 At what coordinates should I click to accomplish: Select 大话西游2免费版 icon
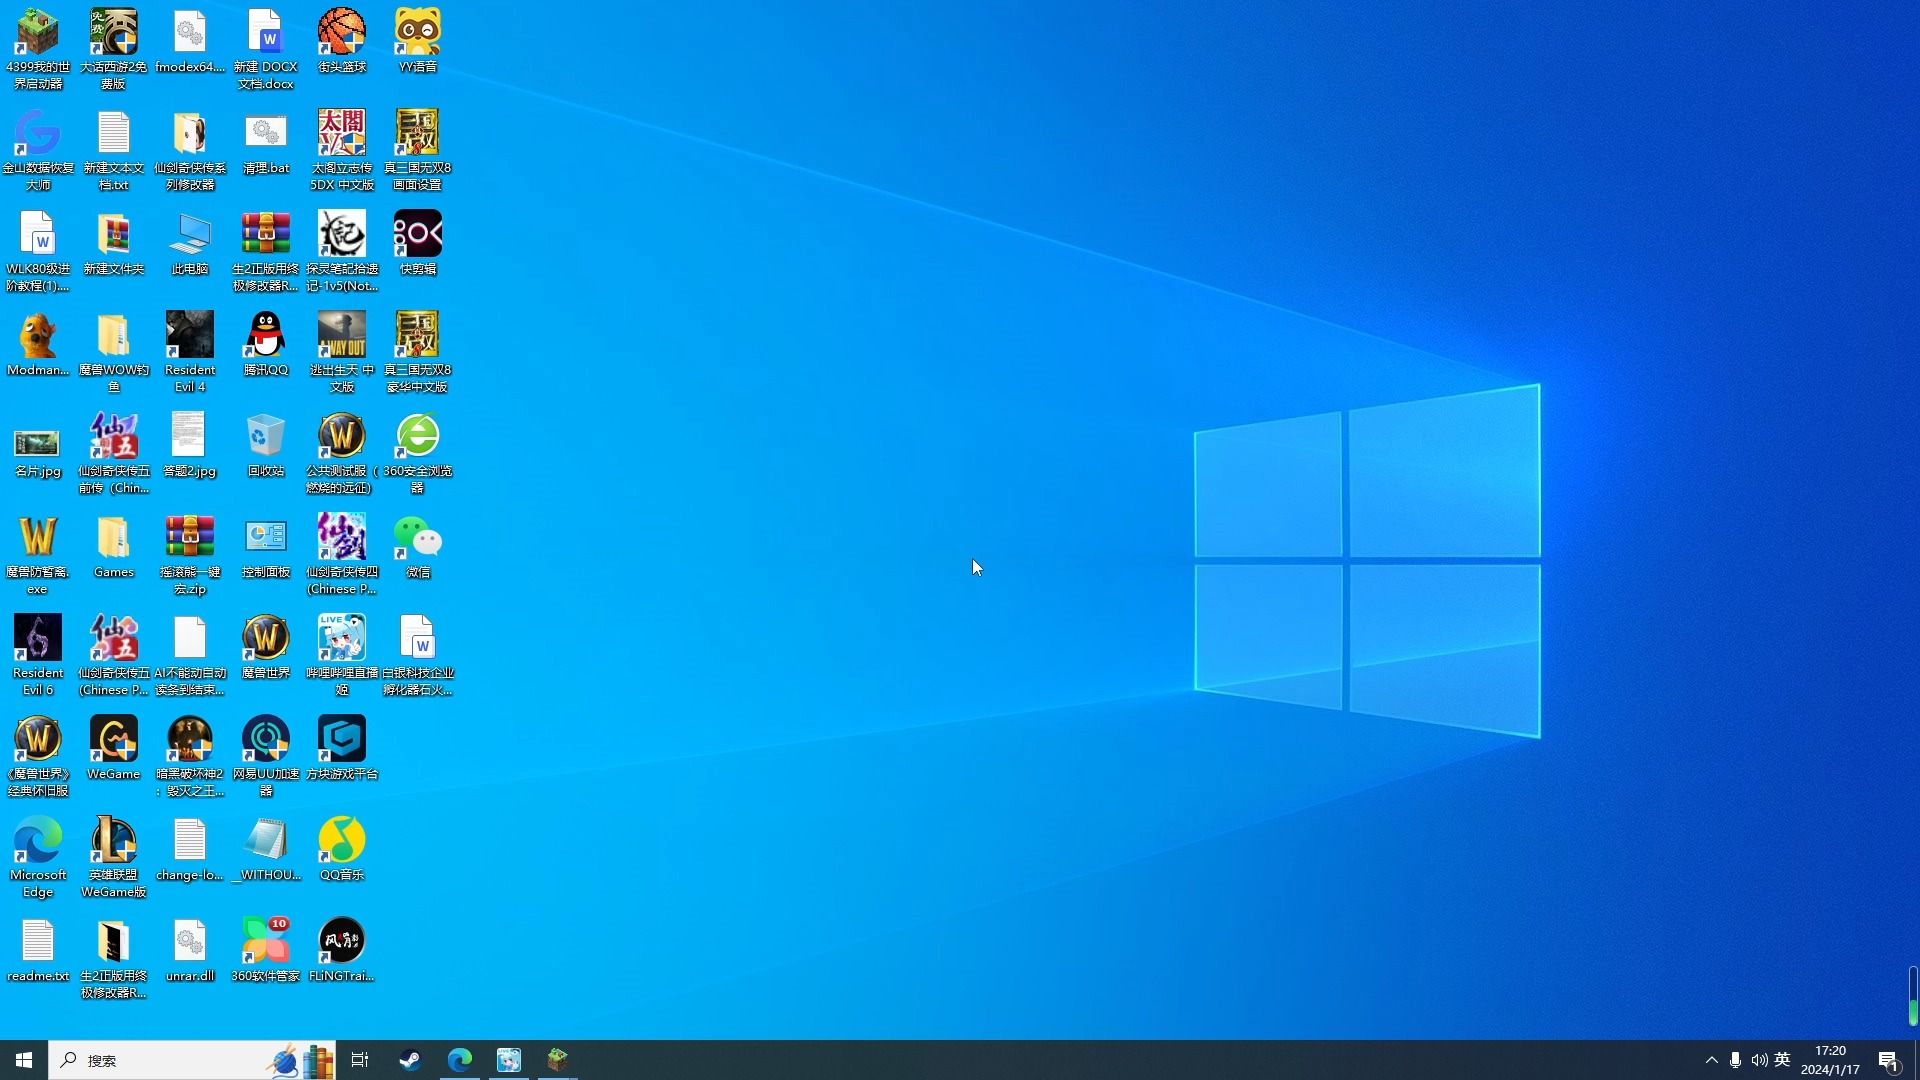tap(114, 48)
